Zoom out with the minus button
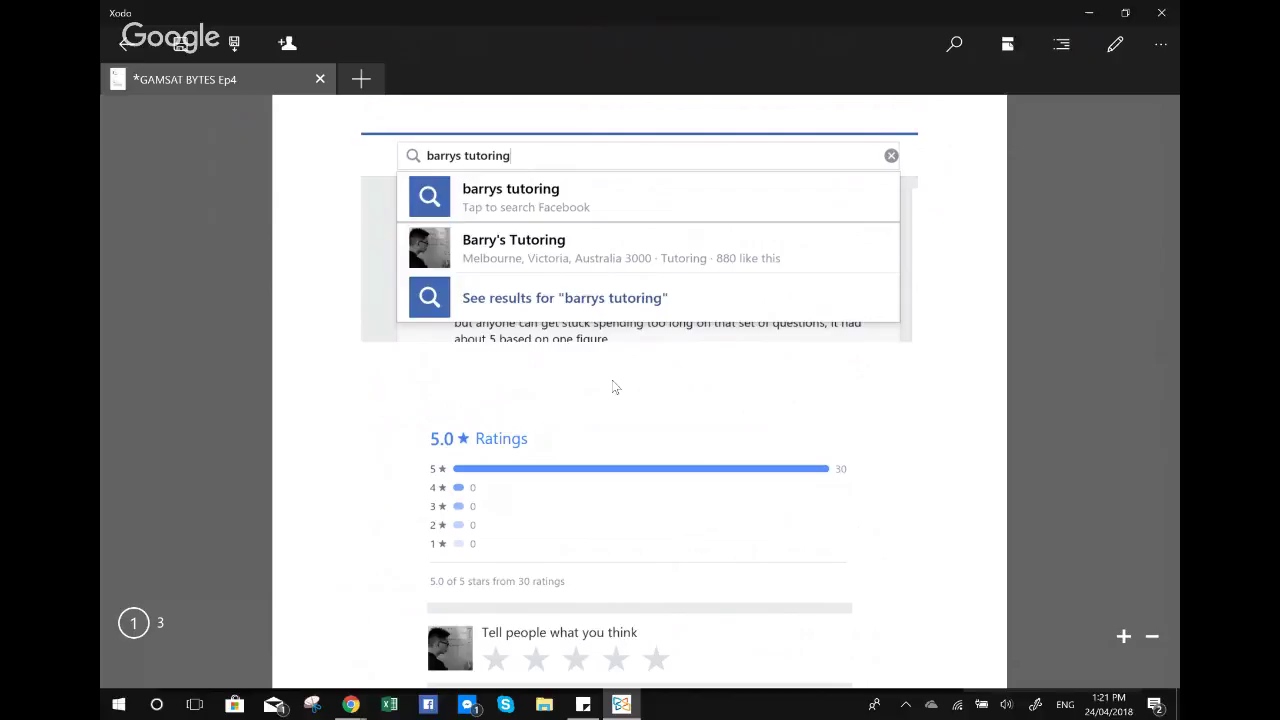 pyautogui.click(x=1152, y=636)
